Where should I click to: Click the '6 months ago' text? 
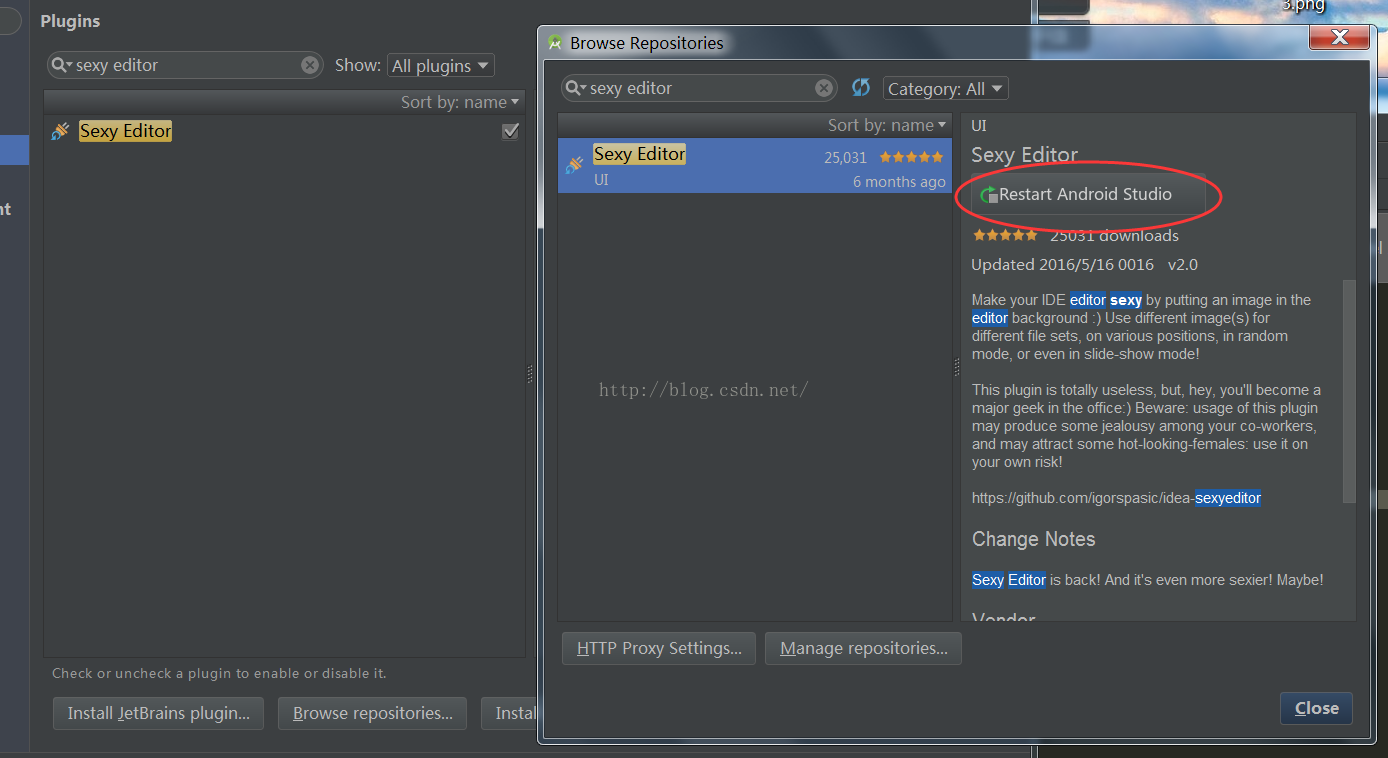click(x=899, y=182)
